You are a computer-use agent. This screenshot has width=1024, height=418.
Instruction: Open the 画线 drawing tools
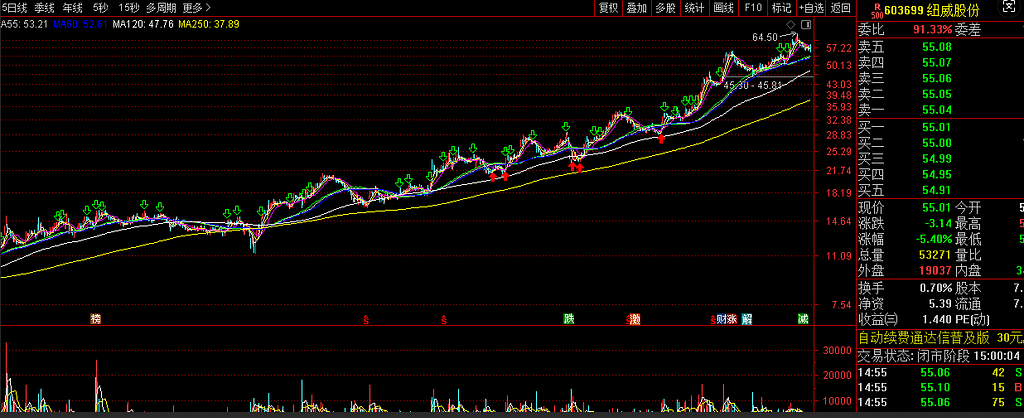tap(724, 8)
